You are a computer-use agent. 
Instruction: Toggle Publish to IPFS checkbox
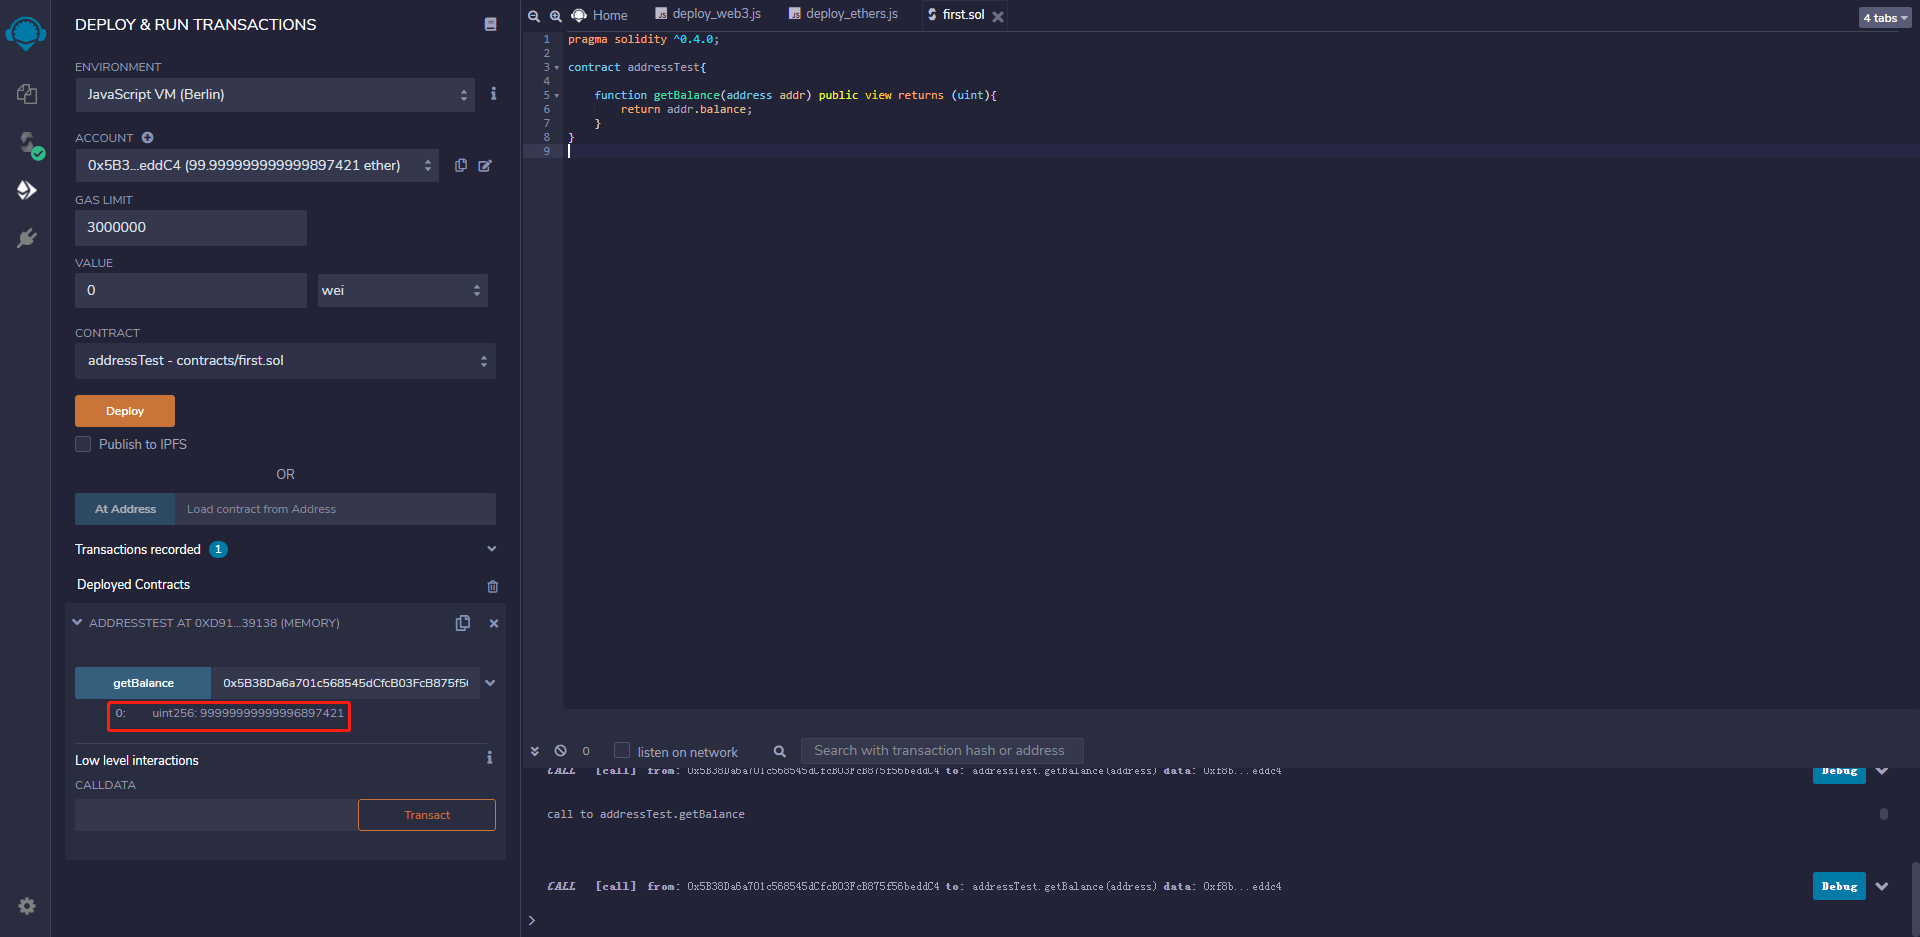pyautogui.click(x=83, y=444)
